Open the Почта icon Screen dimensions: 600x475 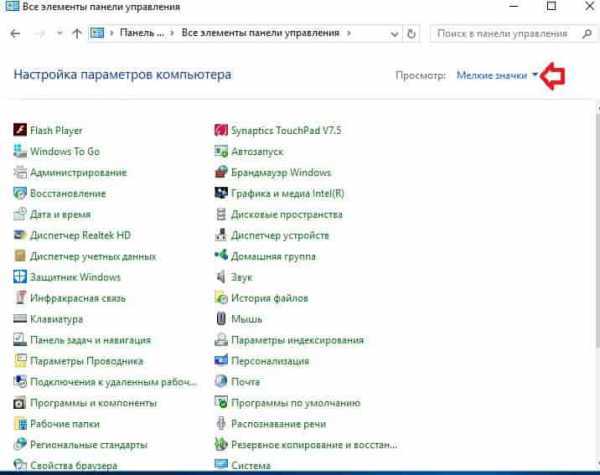221,382
